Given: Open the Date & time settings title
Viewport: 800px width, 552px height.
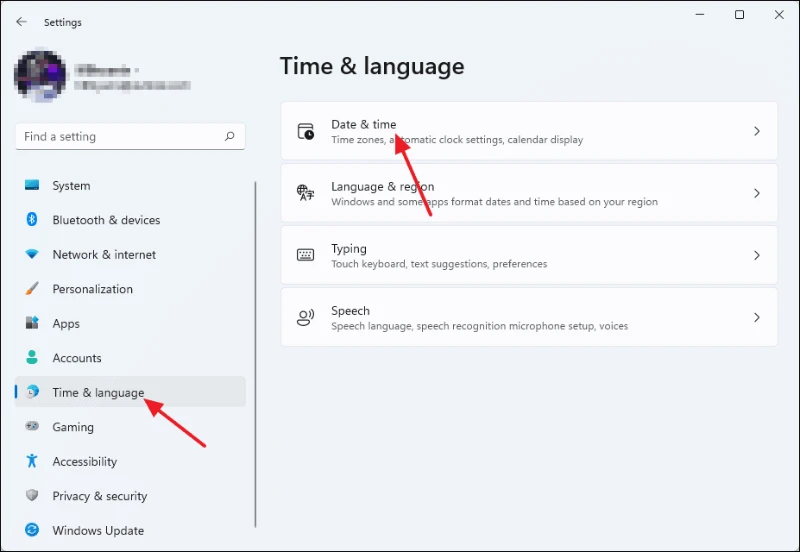Looking at the screenshot, I should coord(363,124).
